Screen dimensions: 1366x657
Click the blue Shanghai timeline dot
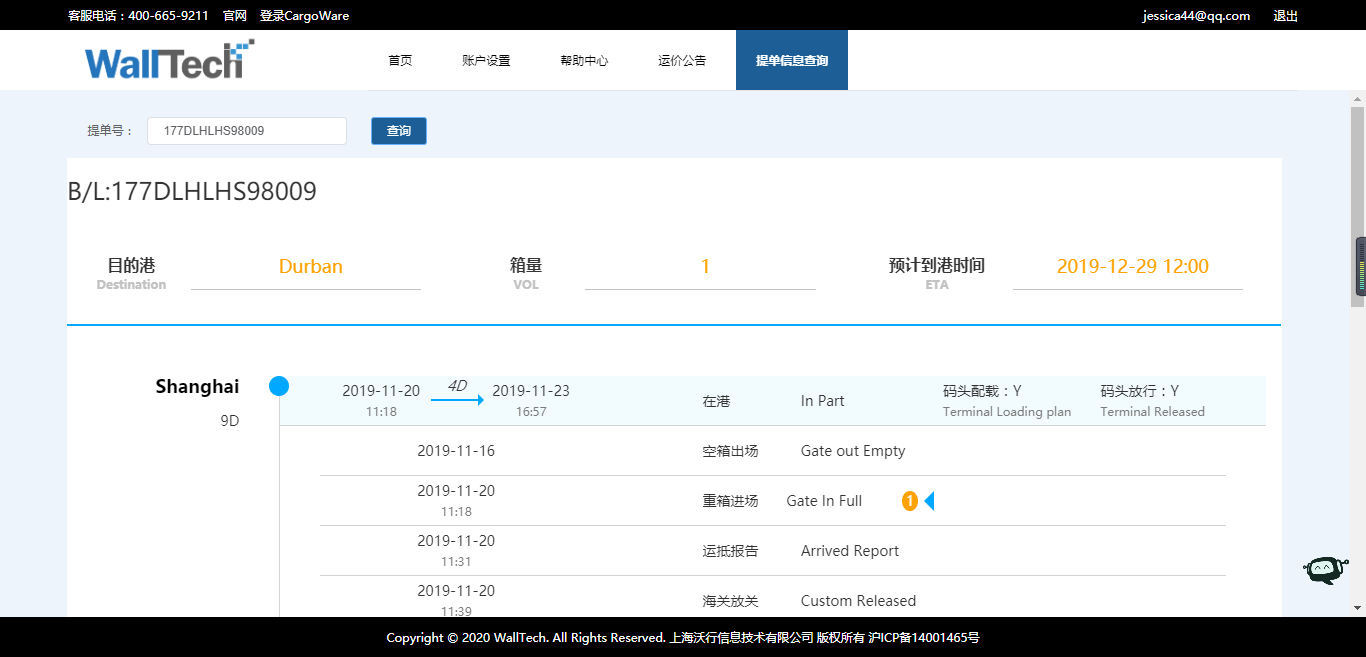(279, 386)
